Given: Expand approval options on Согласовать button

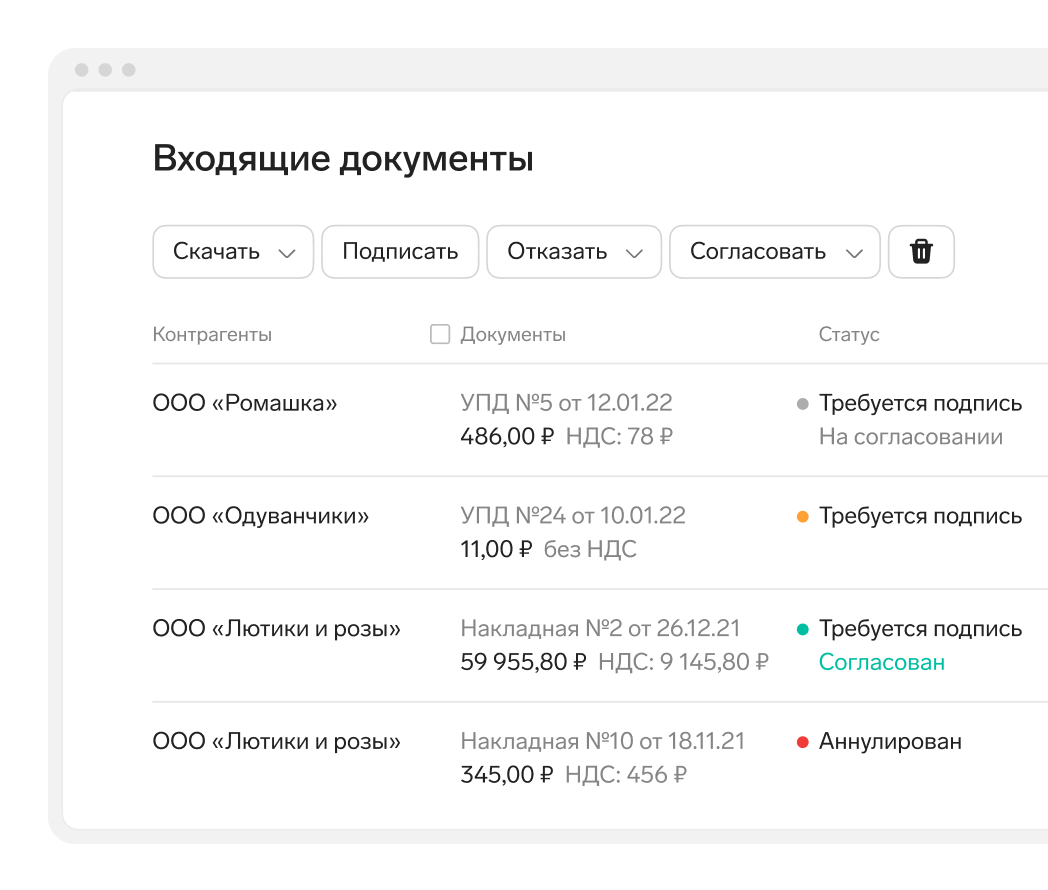Looking at the screenshot, I should coord(857,252).
